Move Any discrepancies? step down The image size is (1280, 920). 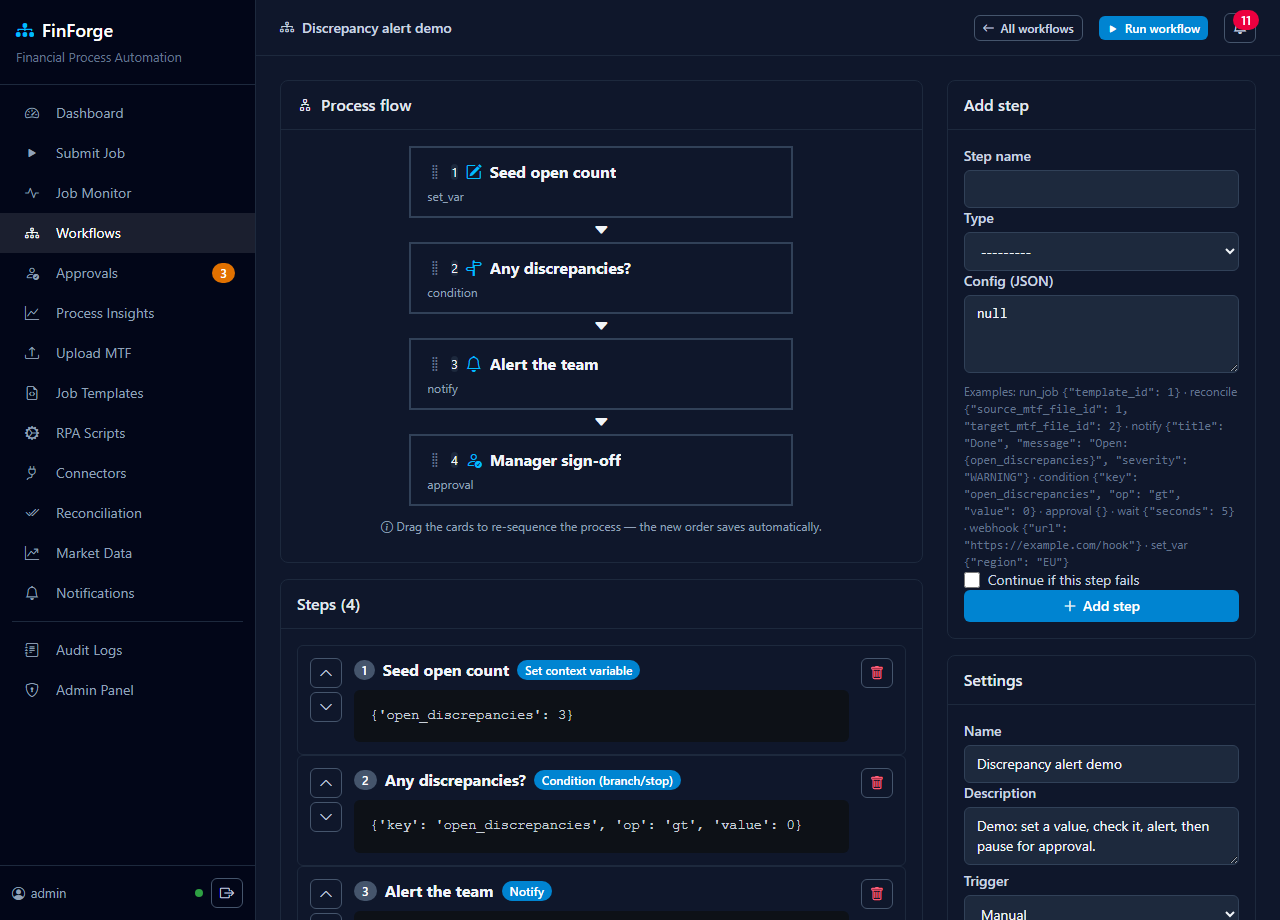tap(326, 817)
